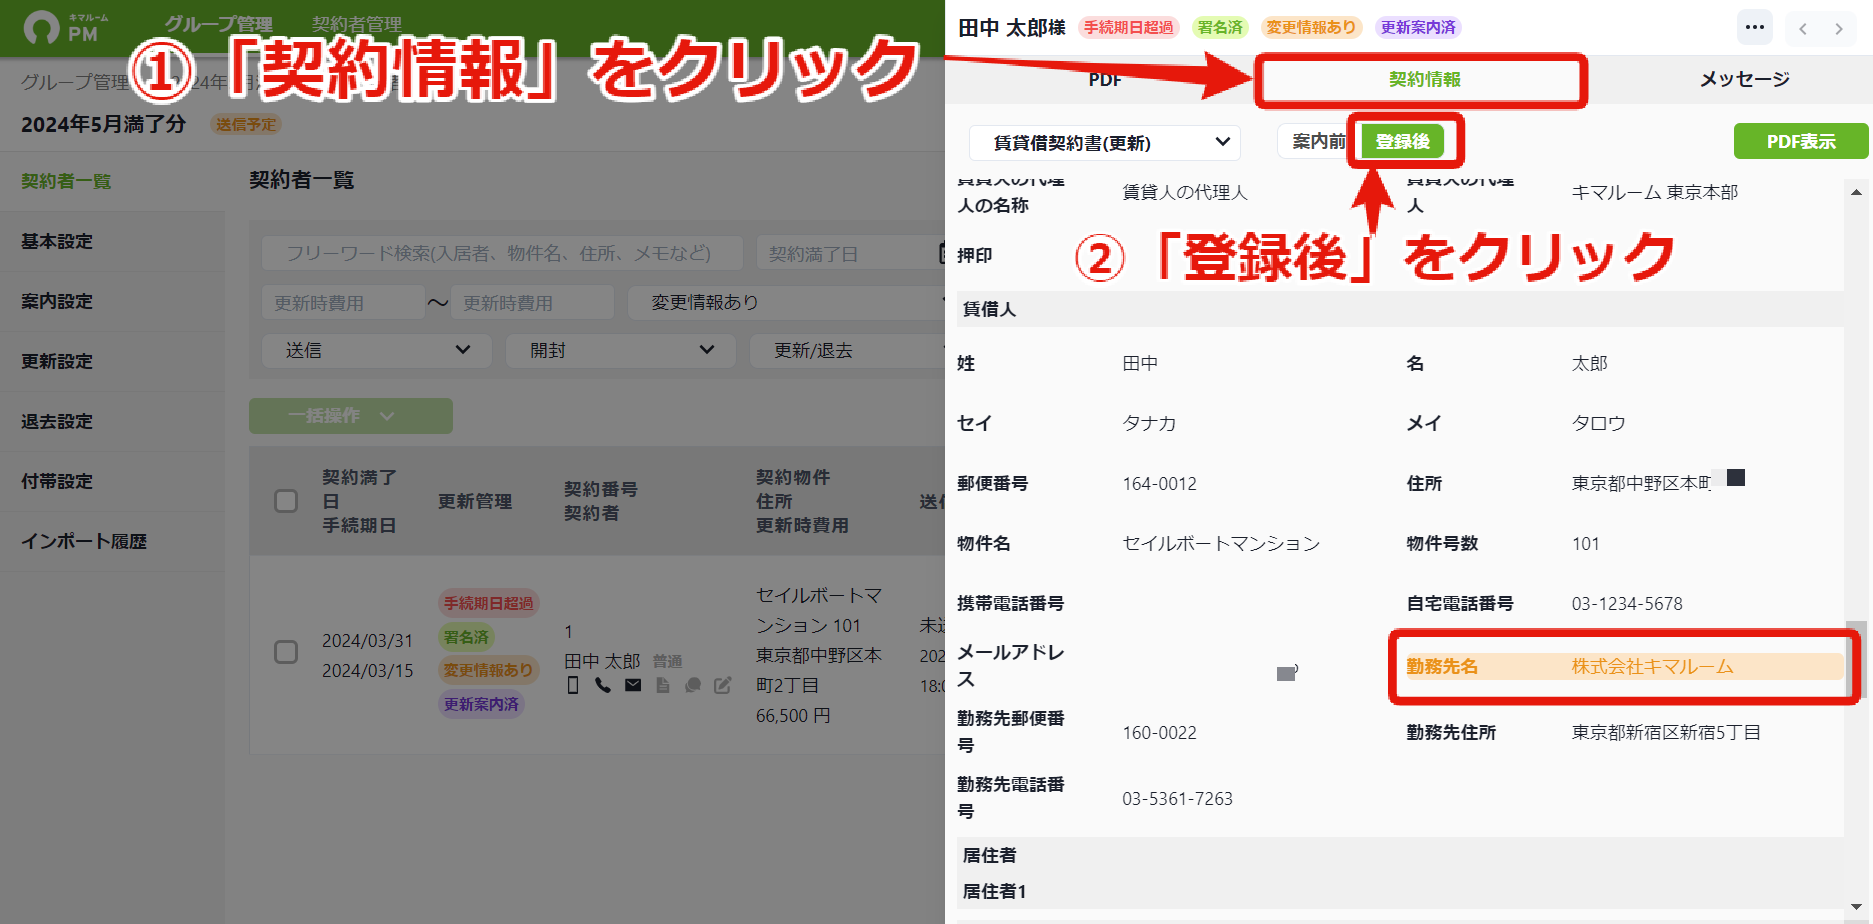The image size is (1873, 924).
Task: Click the タナカ furigana value
Action: [x=1149, y=423]
